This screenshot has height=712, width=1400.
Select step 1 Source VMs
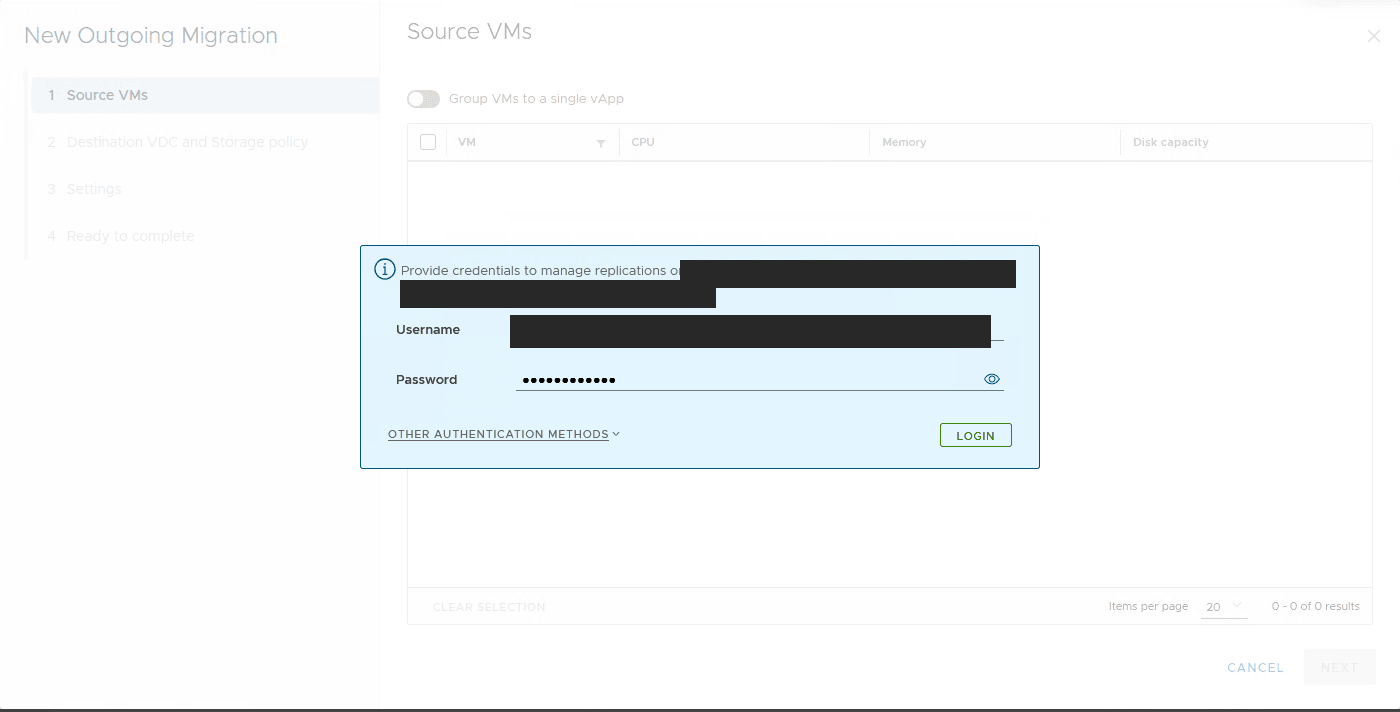coord(205,95)
